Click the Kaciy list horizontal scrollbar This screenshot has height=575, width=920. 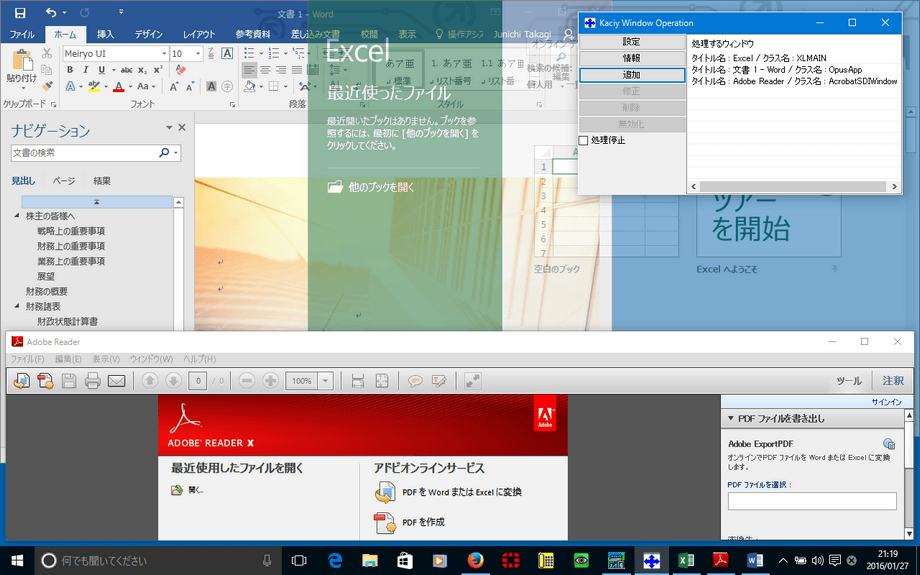point(793,187)
